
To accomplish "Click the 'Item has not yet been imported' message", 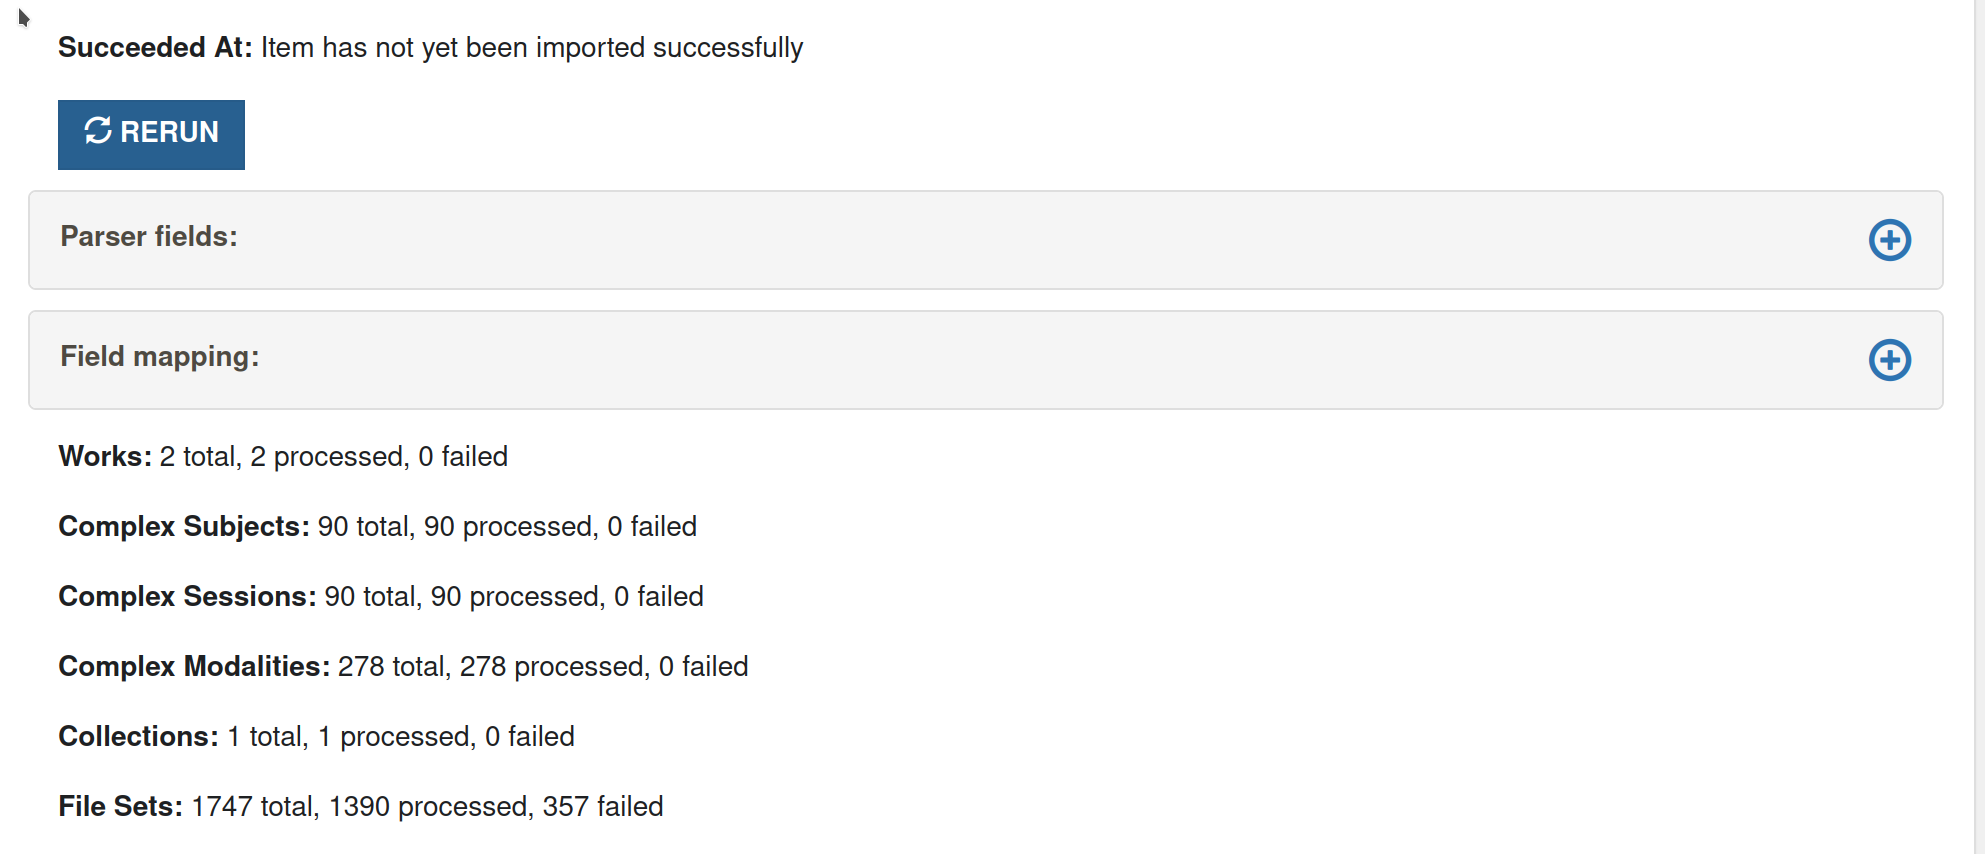I will click(x=532, y=48).
